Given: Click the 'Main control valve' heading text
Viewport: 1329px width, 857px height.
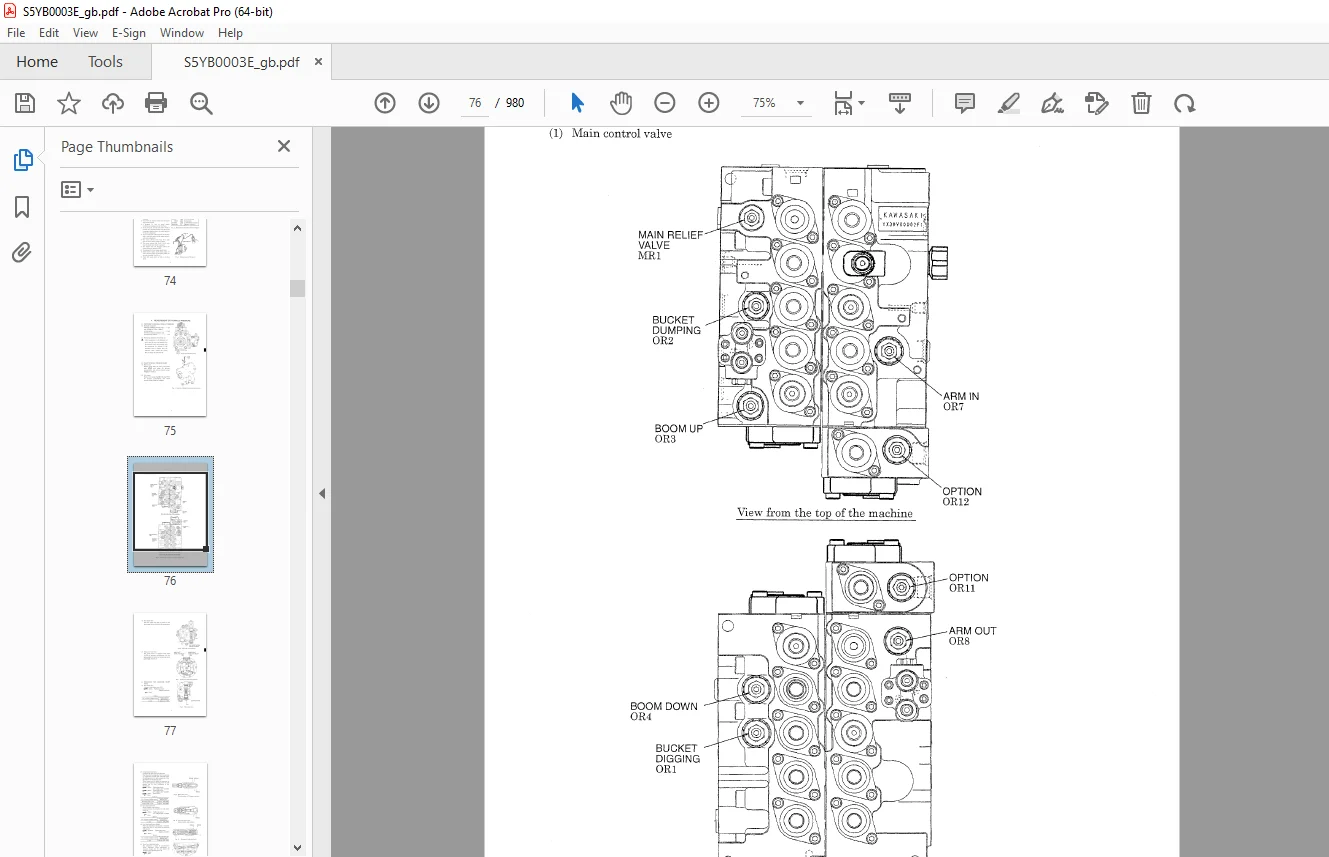Looking at the screenshot, I should point(622,134).
